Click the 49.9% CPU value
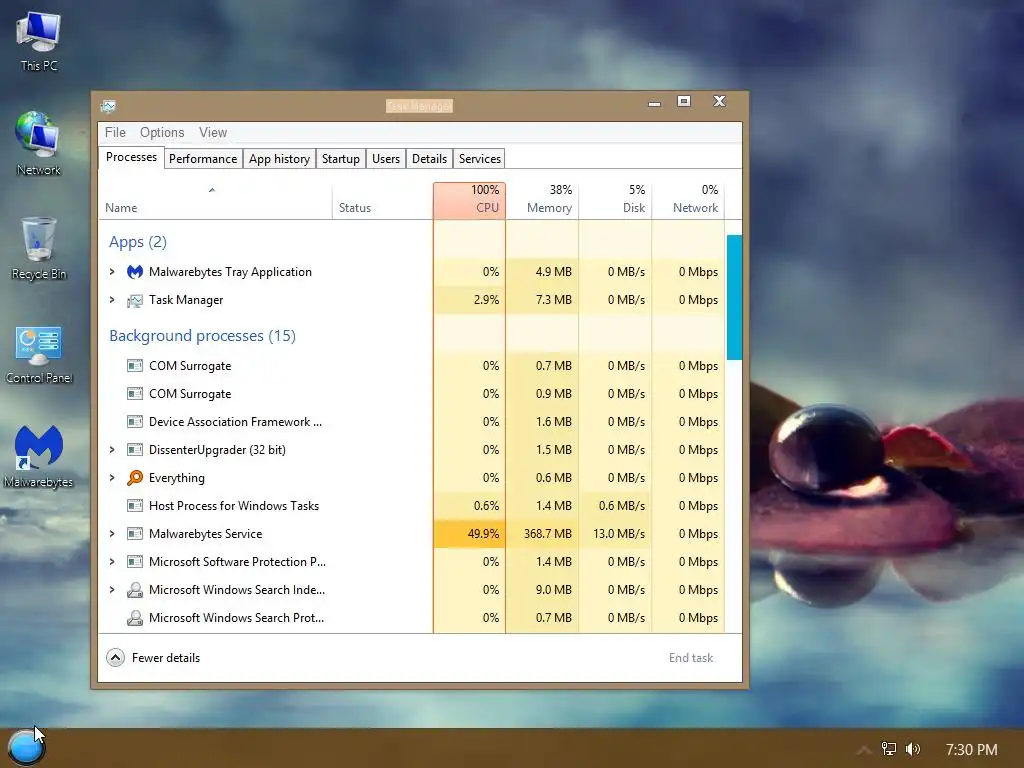The image size is (1024, 768). [483, 534]
